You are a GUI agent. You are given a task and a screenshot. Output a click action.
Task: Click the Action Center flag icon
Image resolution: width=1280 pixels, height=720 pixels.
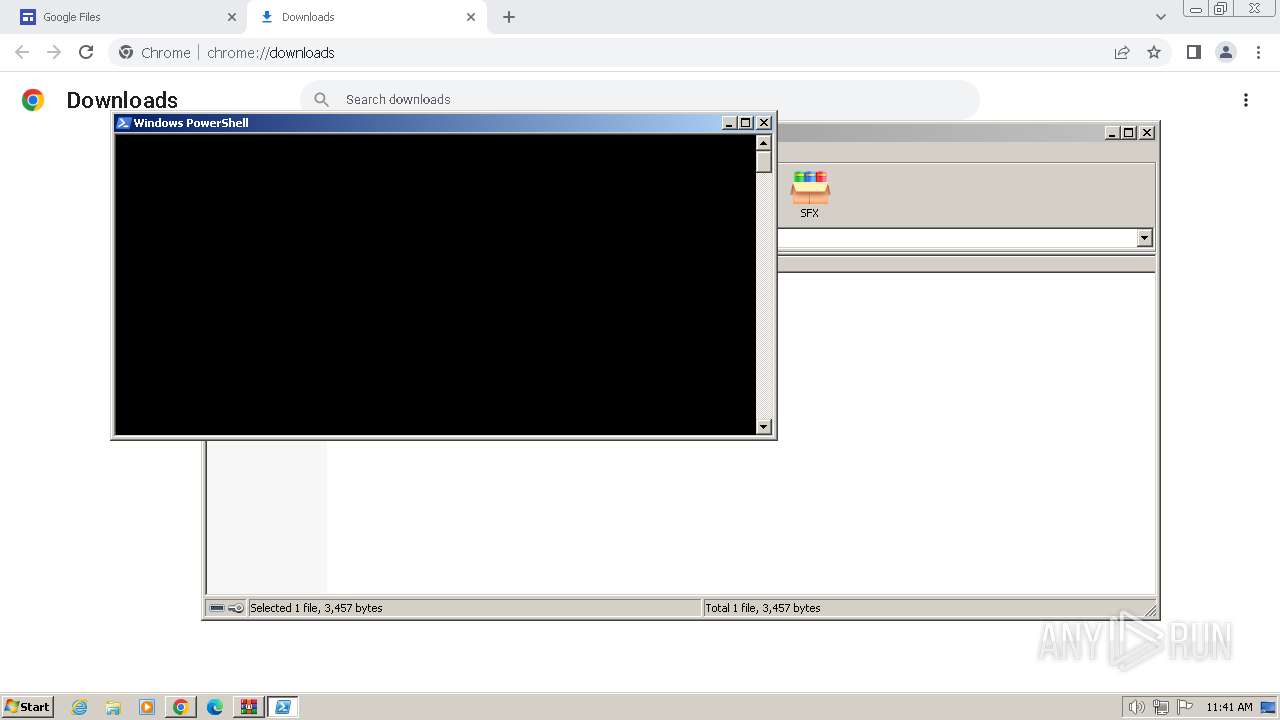(1185, 707)
